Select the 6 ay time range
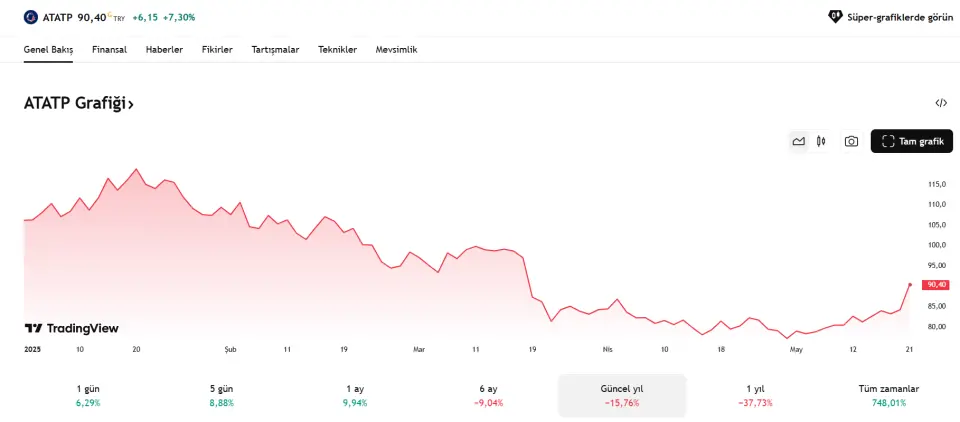This screenshot has height=422, width=960. (x=488, y=396)
